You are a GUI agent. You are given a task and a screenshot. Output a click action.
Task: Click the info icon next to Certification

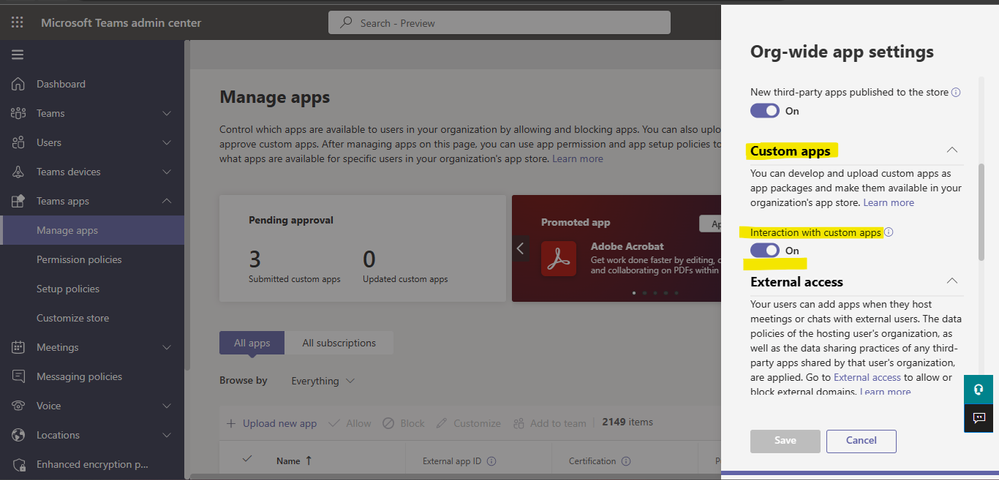point(626,462)
